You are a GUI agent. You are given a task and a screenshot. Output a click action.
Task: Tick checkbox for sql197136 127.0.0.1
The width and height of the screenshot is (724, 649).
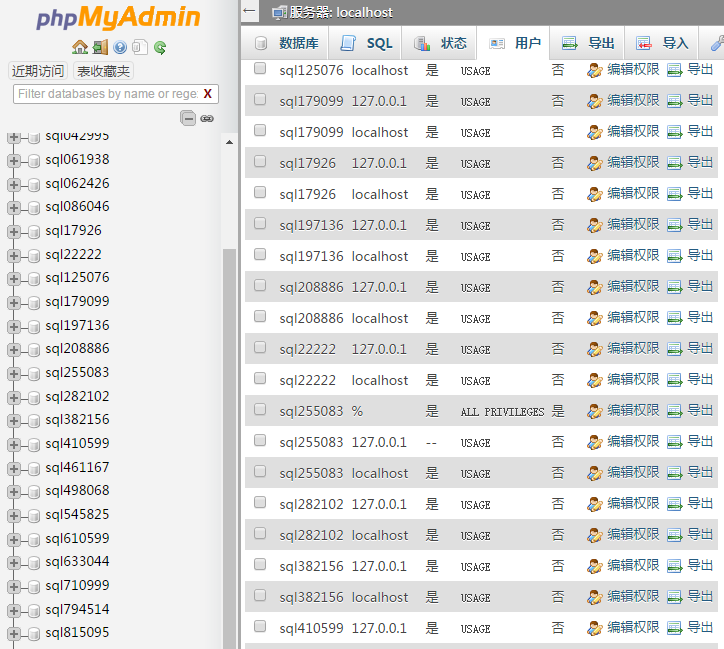(x=260, y=223)
